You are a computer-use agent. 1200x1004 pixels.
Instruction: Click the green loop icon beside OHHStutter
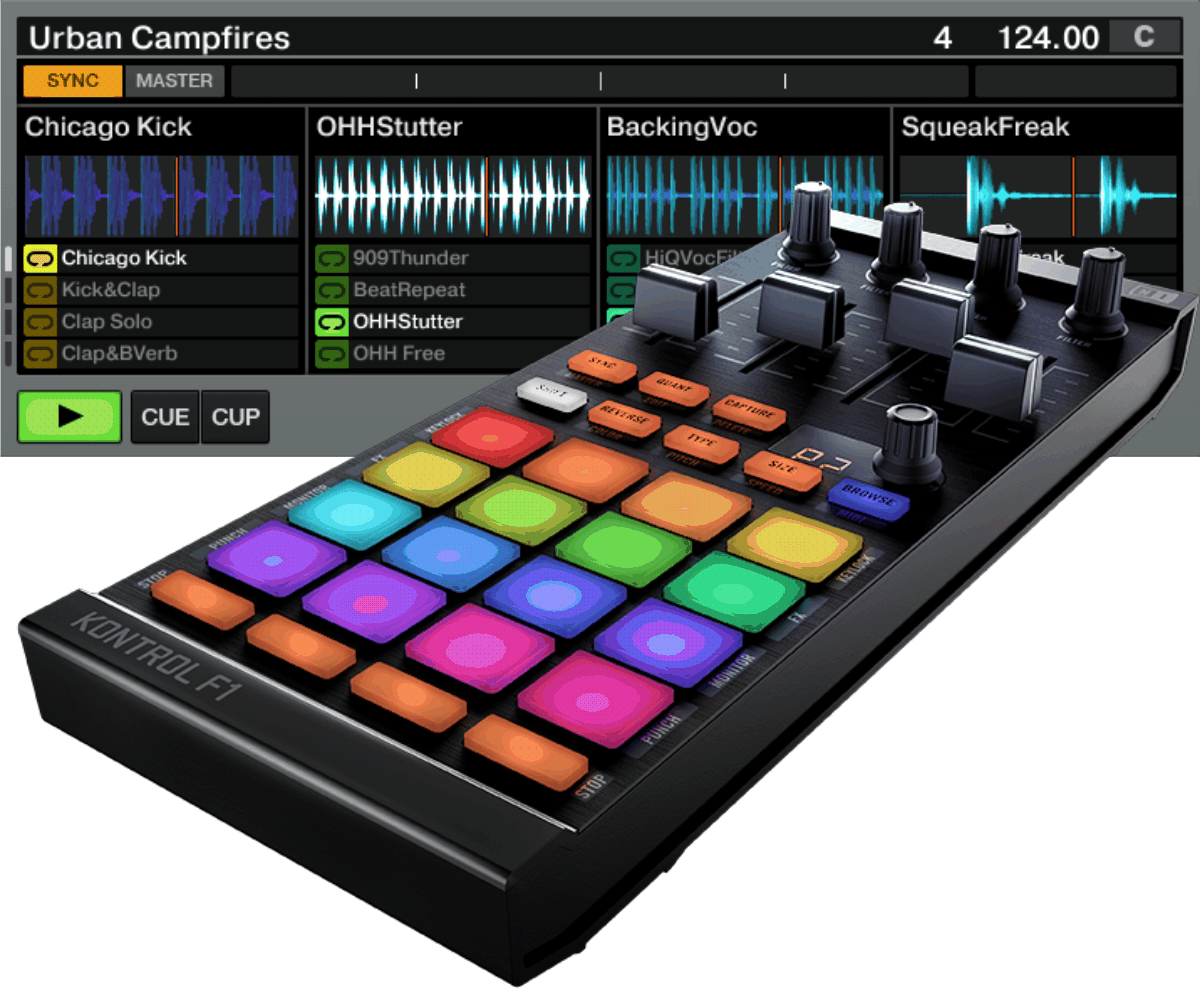coord(333,322)
